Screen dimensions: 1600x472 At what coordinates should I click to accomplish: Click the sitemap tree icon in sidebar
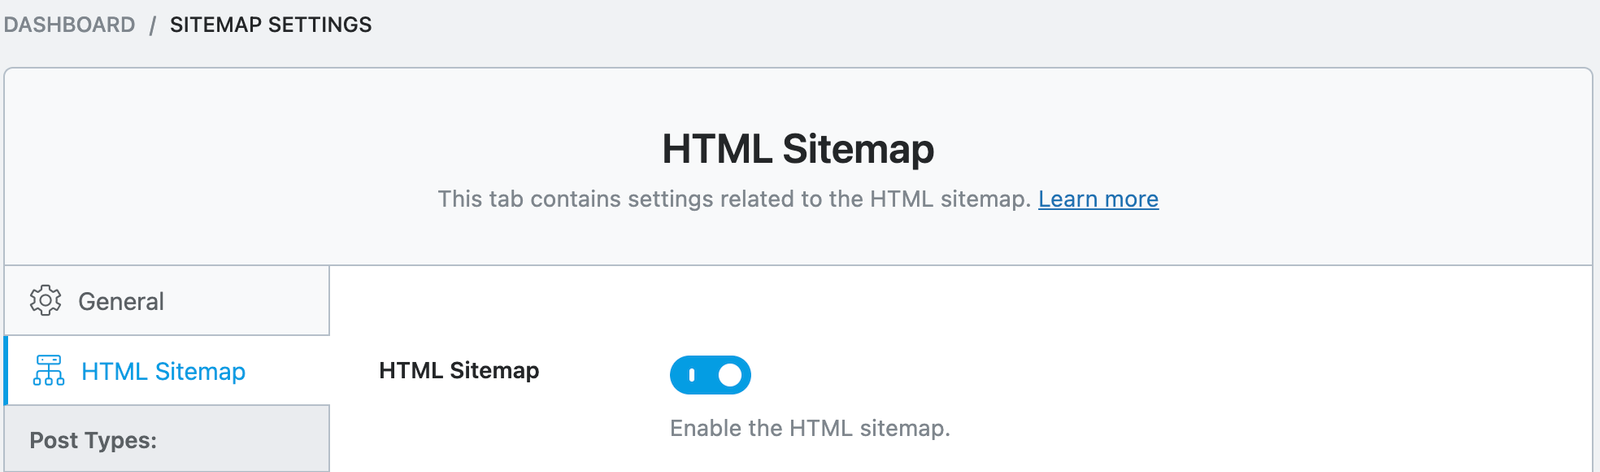48,371
